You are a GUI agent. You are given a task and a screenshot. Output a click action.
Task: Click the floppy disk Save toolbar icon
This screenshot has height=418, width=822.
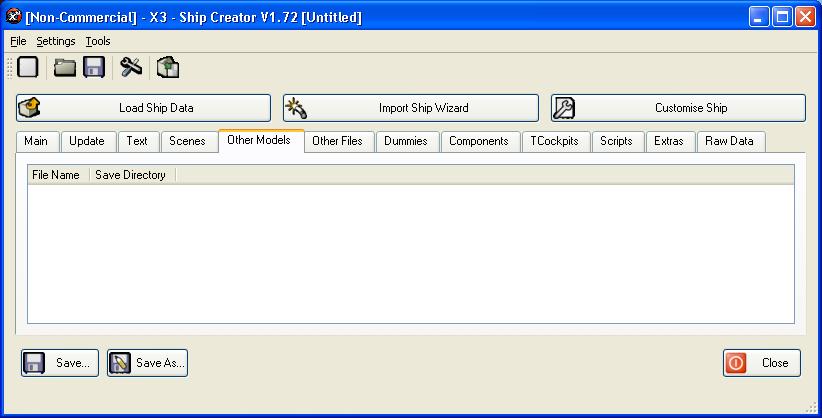tap(94, 67)
